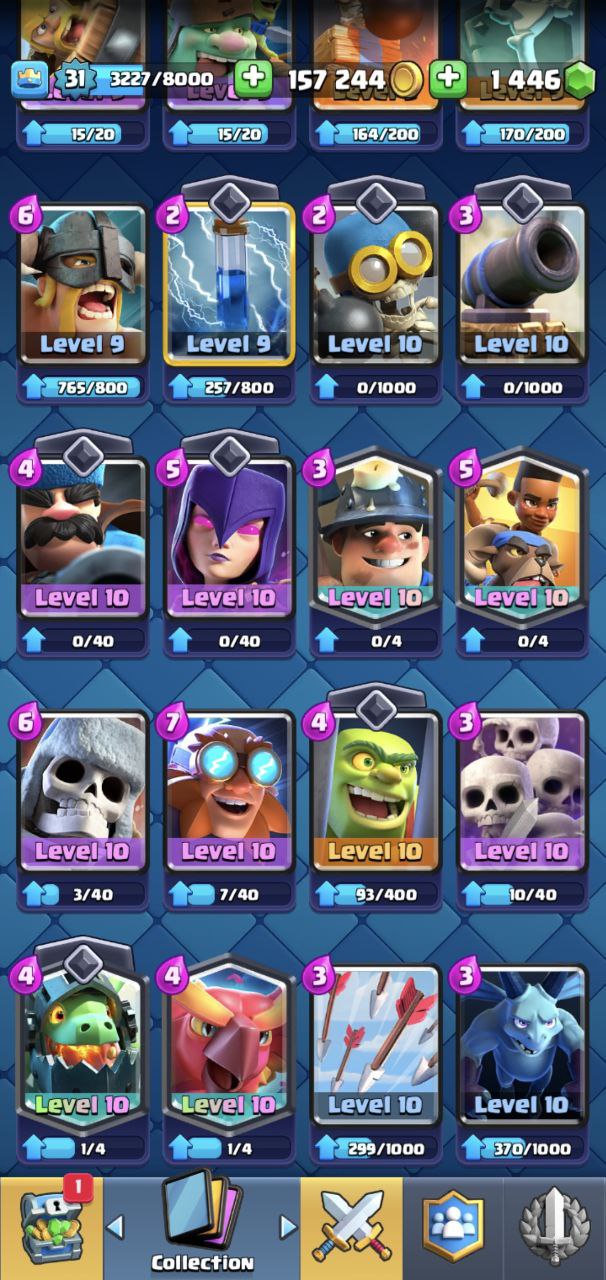Tap the Arrows card progress bar 299/1000
Screen dimensions: 606x1280
point(375,1149)
